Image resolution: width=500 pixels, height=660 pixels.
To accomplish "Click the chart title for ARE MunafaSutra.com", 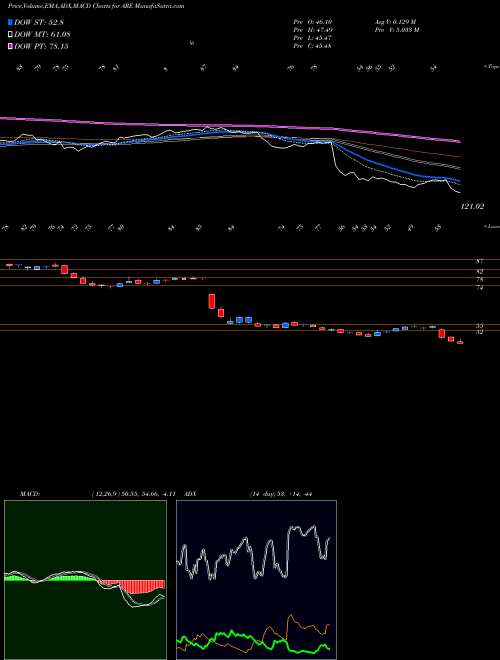I will pos(96,6).
